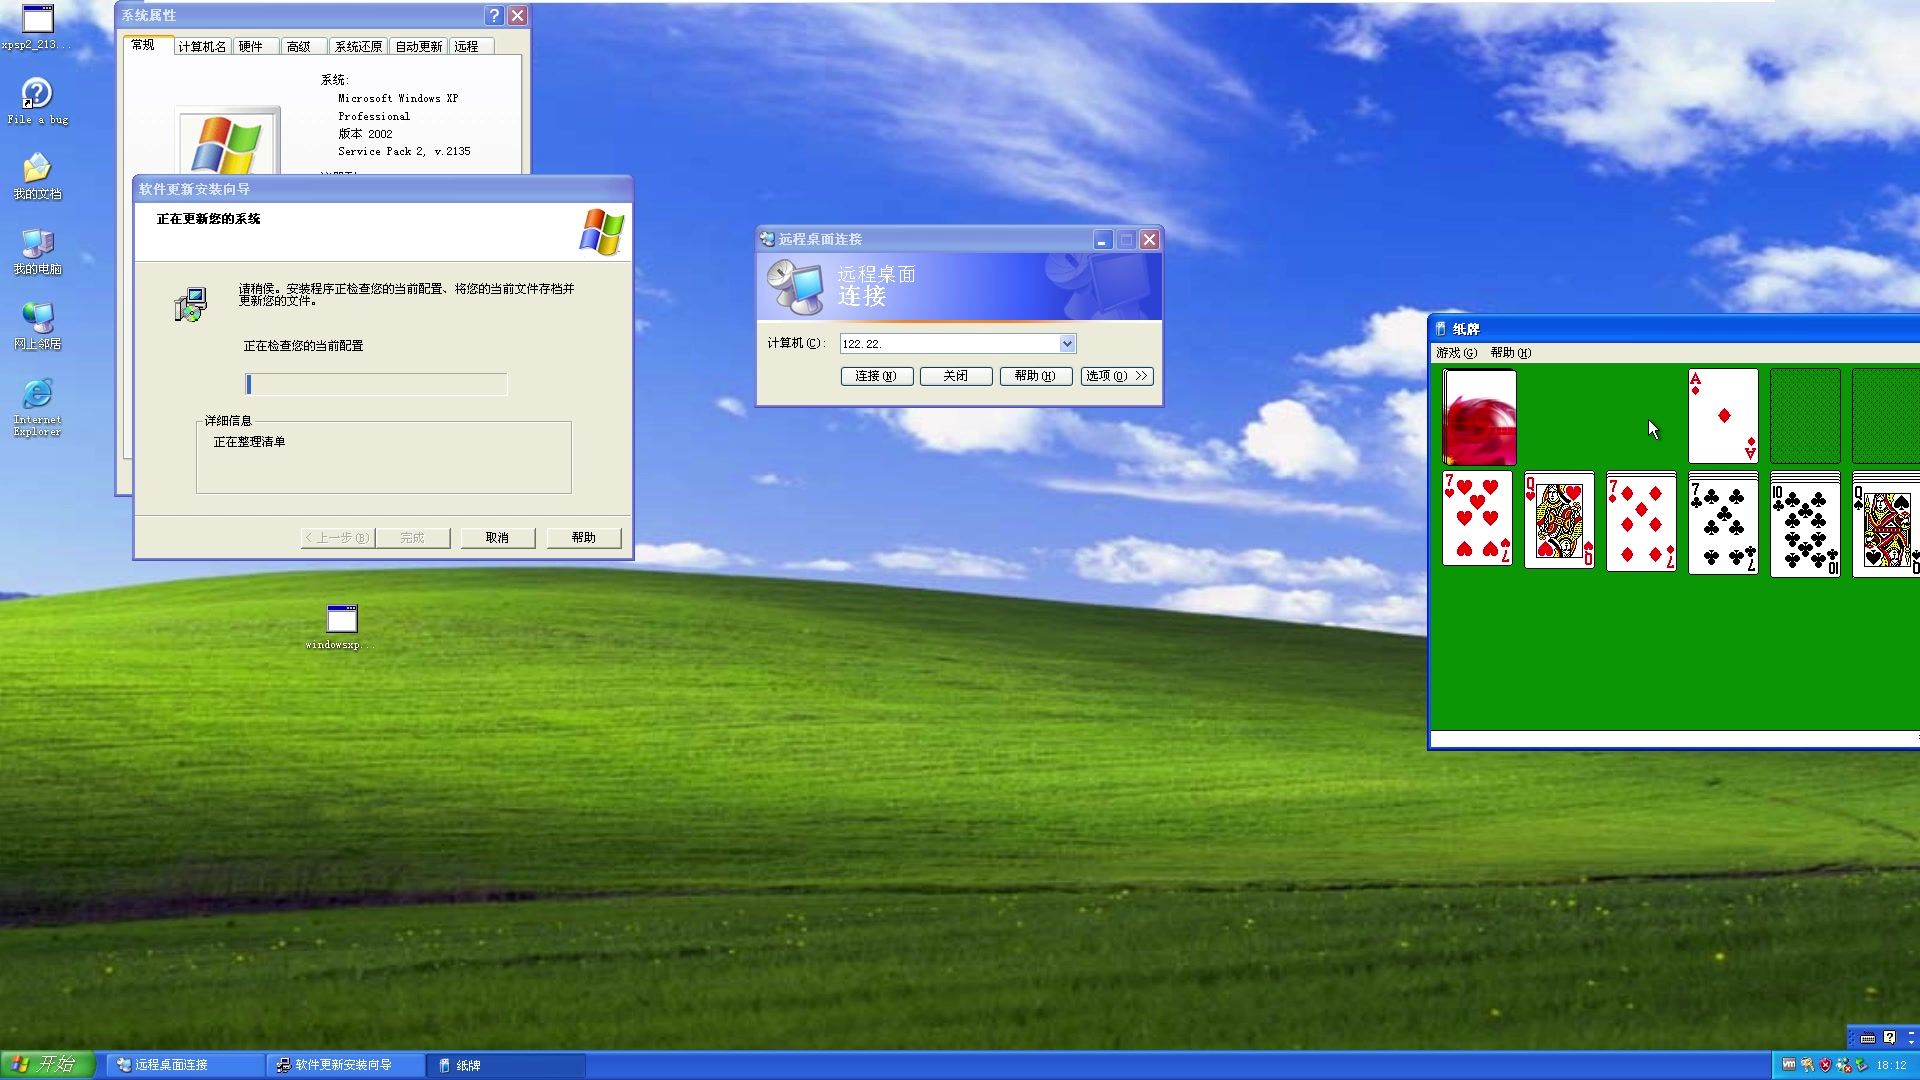Screen dimensions: 1920x1080
Task: Select the 7 of Hearts card
Action: pos(1477,519)
